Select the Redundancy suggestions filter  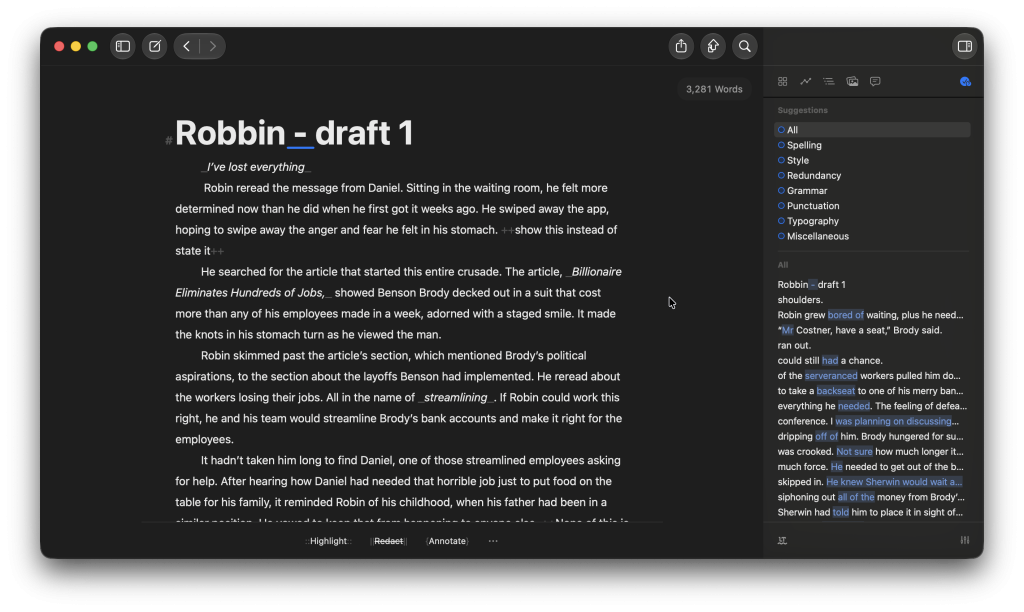[872, 176]
